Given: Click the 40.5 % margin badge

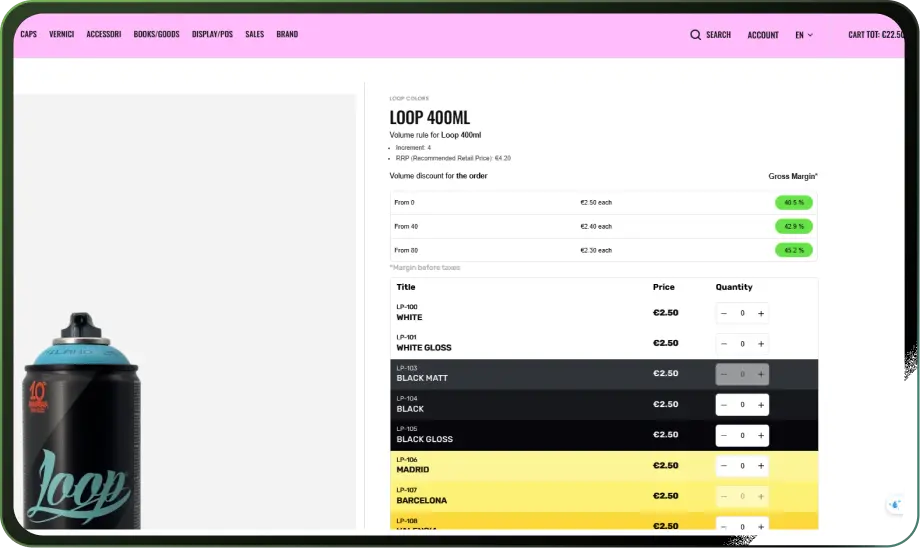Looking at the screenshot, I should pyautogui.click(x=794, y=202).
